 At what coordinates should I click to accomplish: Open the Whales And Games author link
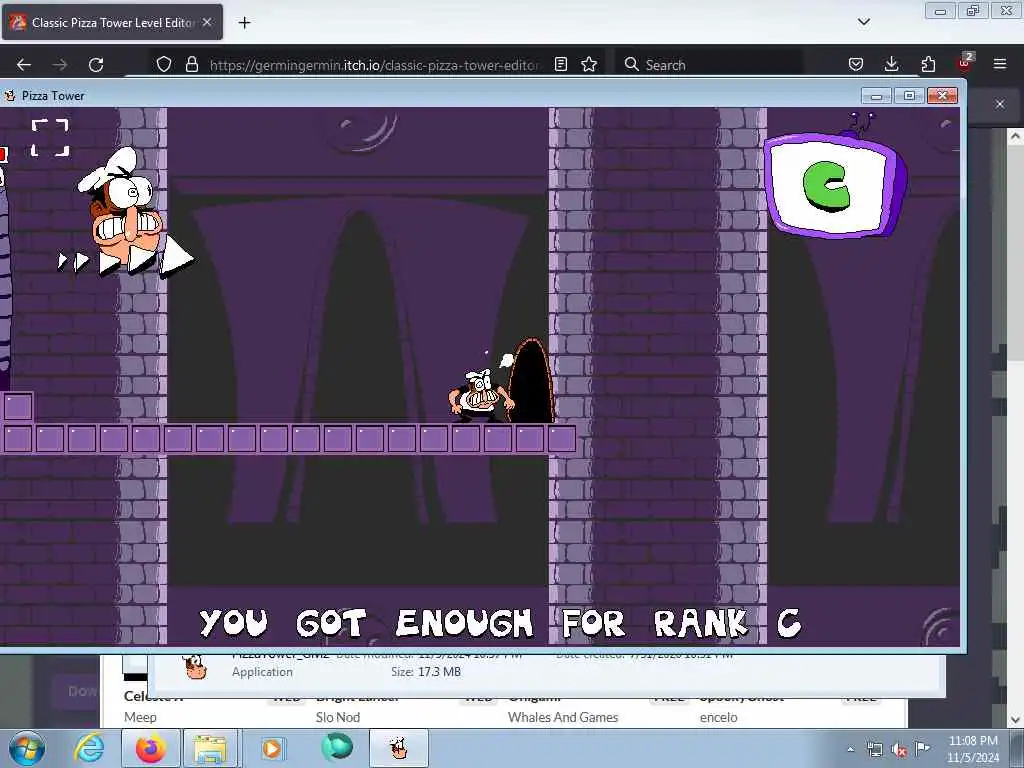point(563,717)
